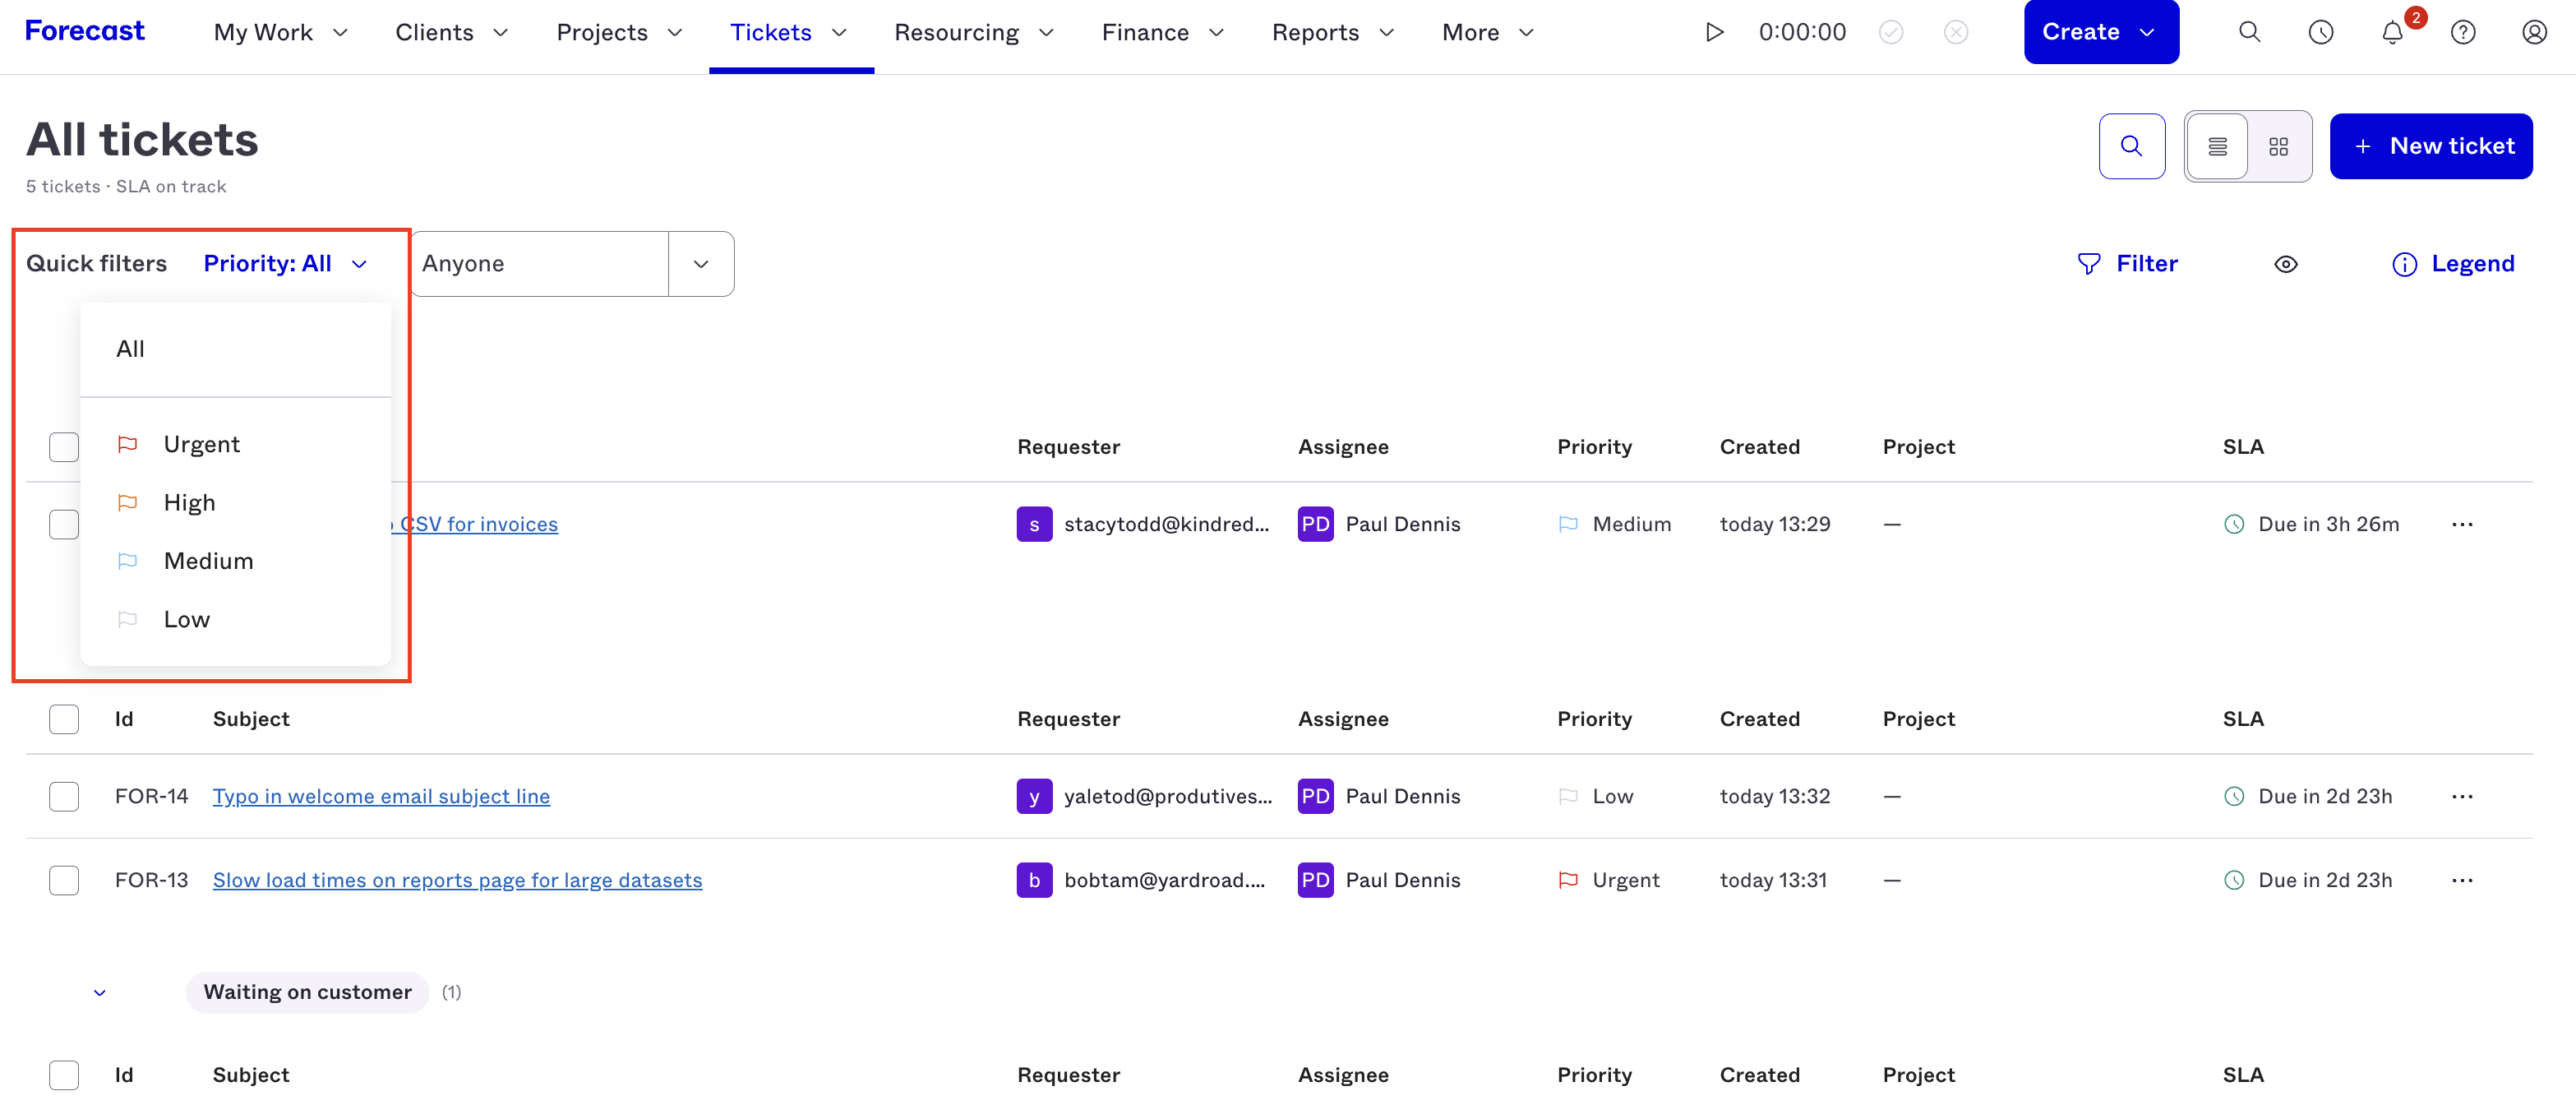
Task: Select High priority option
Action: point(235,503)
